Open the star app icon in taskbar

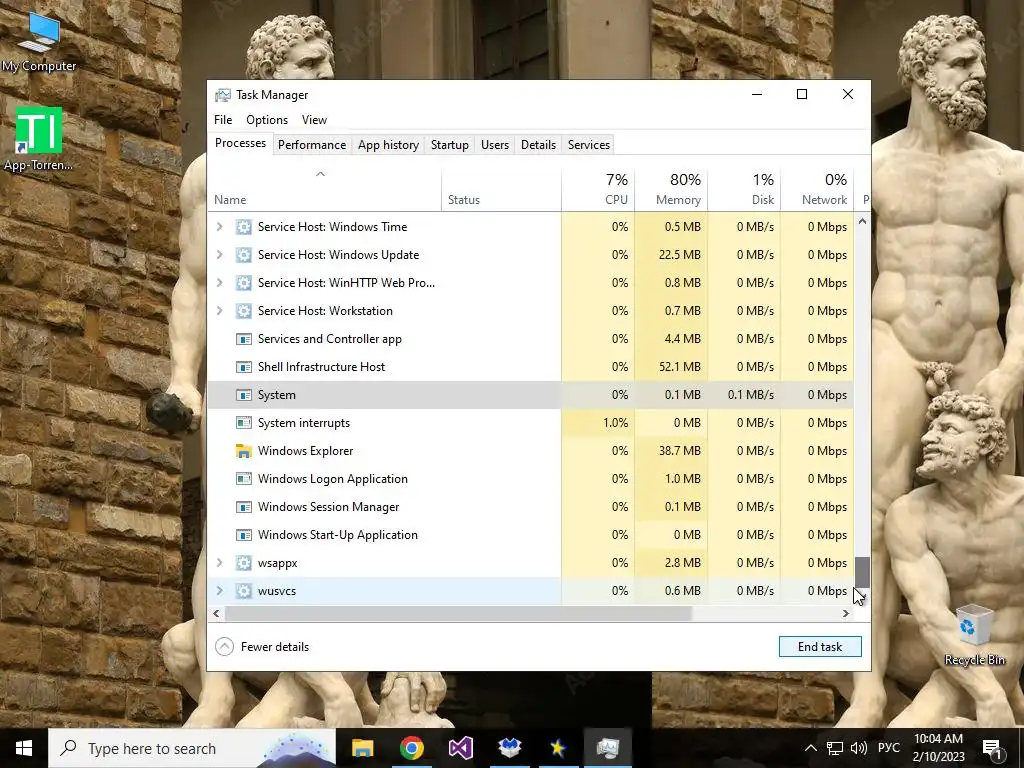[558, 748]
